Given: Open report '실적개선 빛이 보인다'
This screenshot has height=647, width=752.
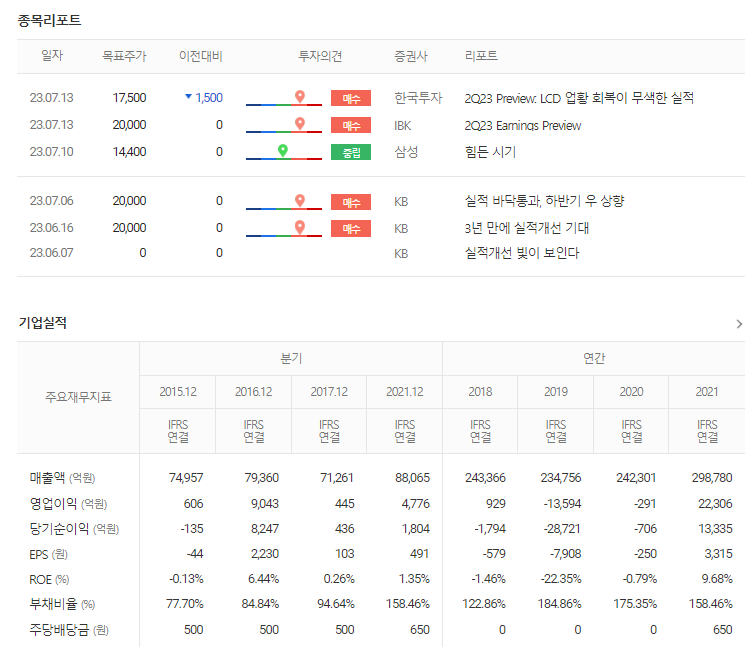Looking at the screenshot, I should [522, 253].
